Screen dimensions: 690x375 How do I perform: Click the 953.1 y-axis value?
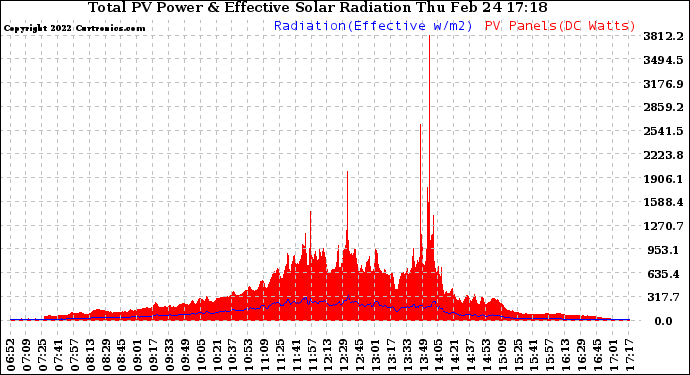[x=663, y=250]
